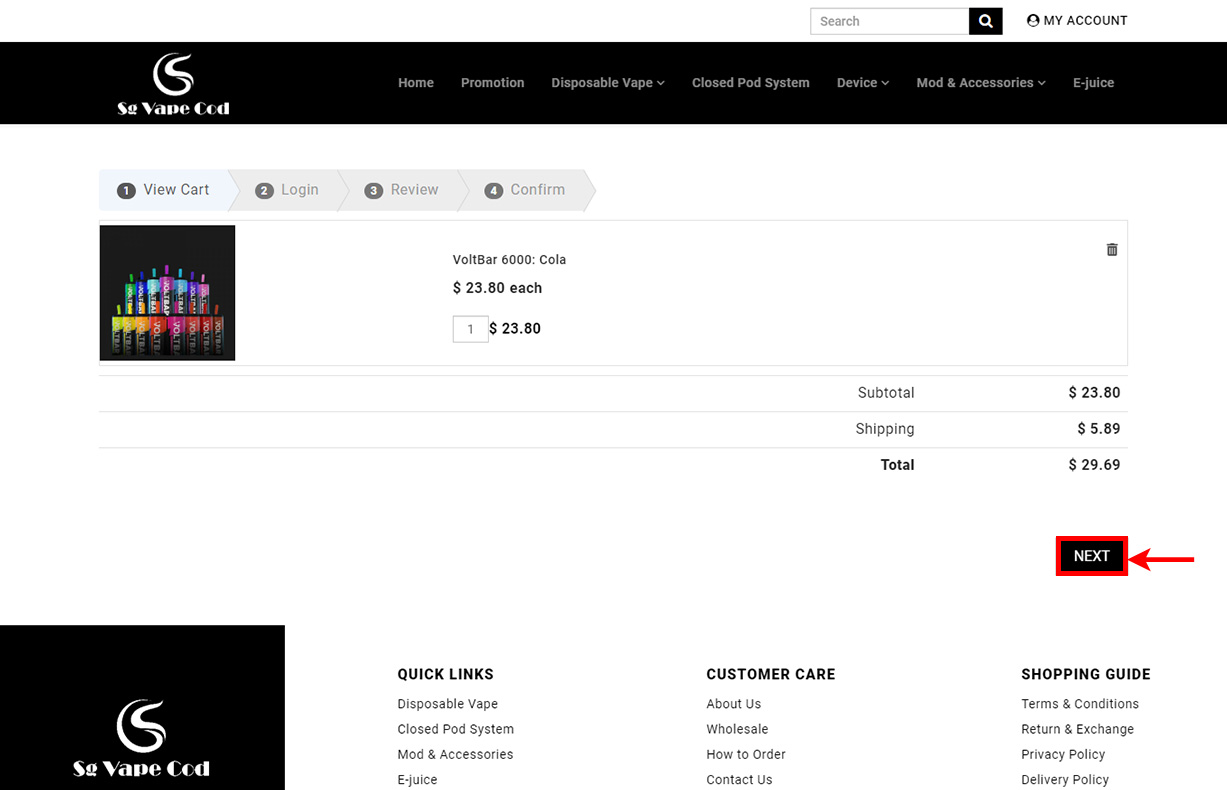Click the NEXT button
This screenshot has width=1227, height=790.
(1092, 556)
